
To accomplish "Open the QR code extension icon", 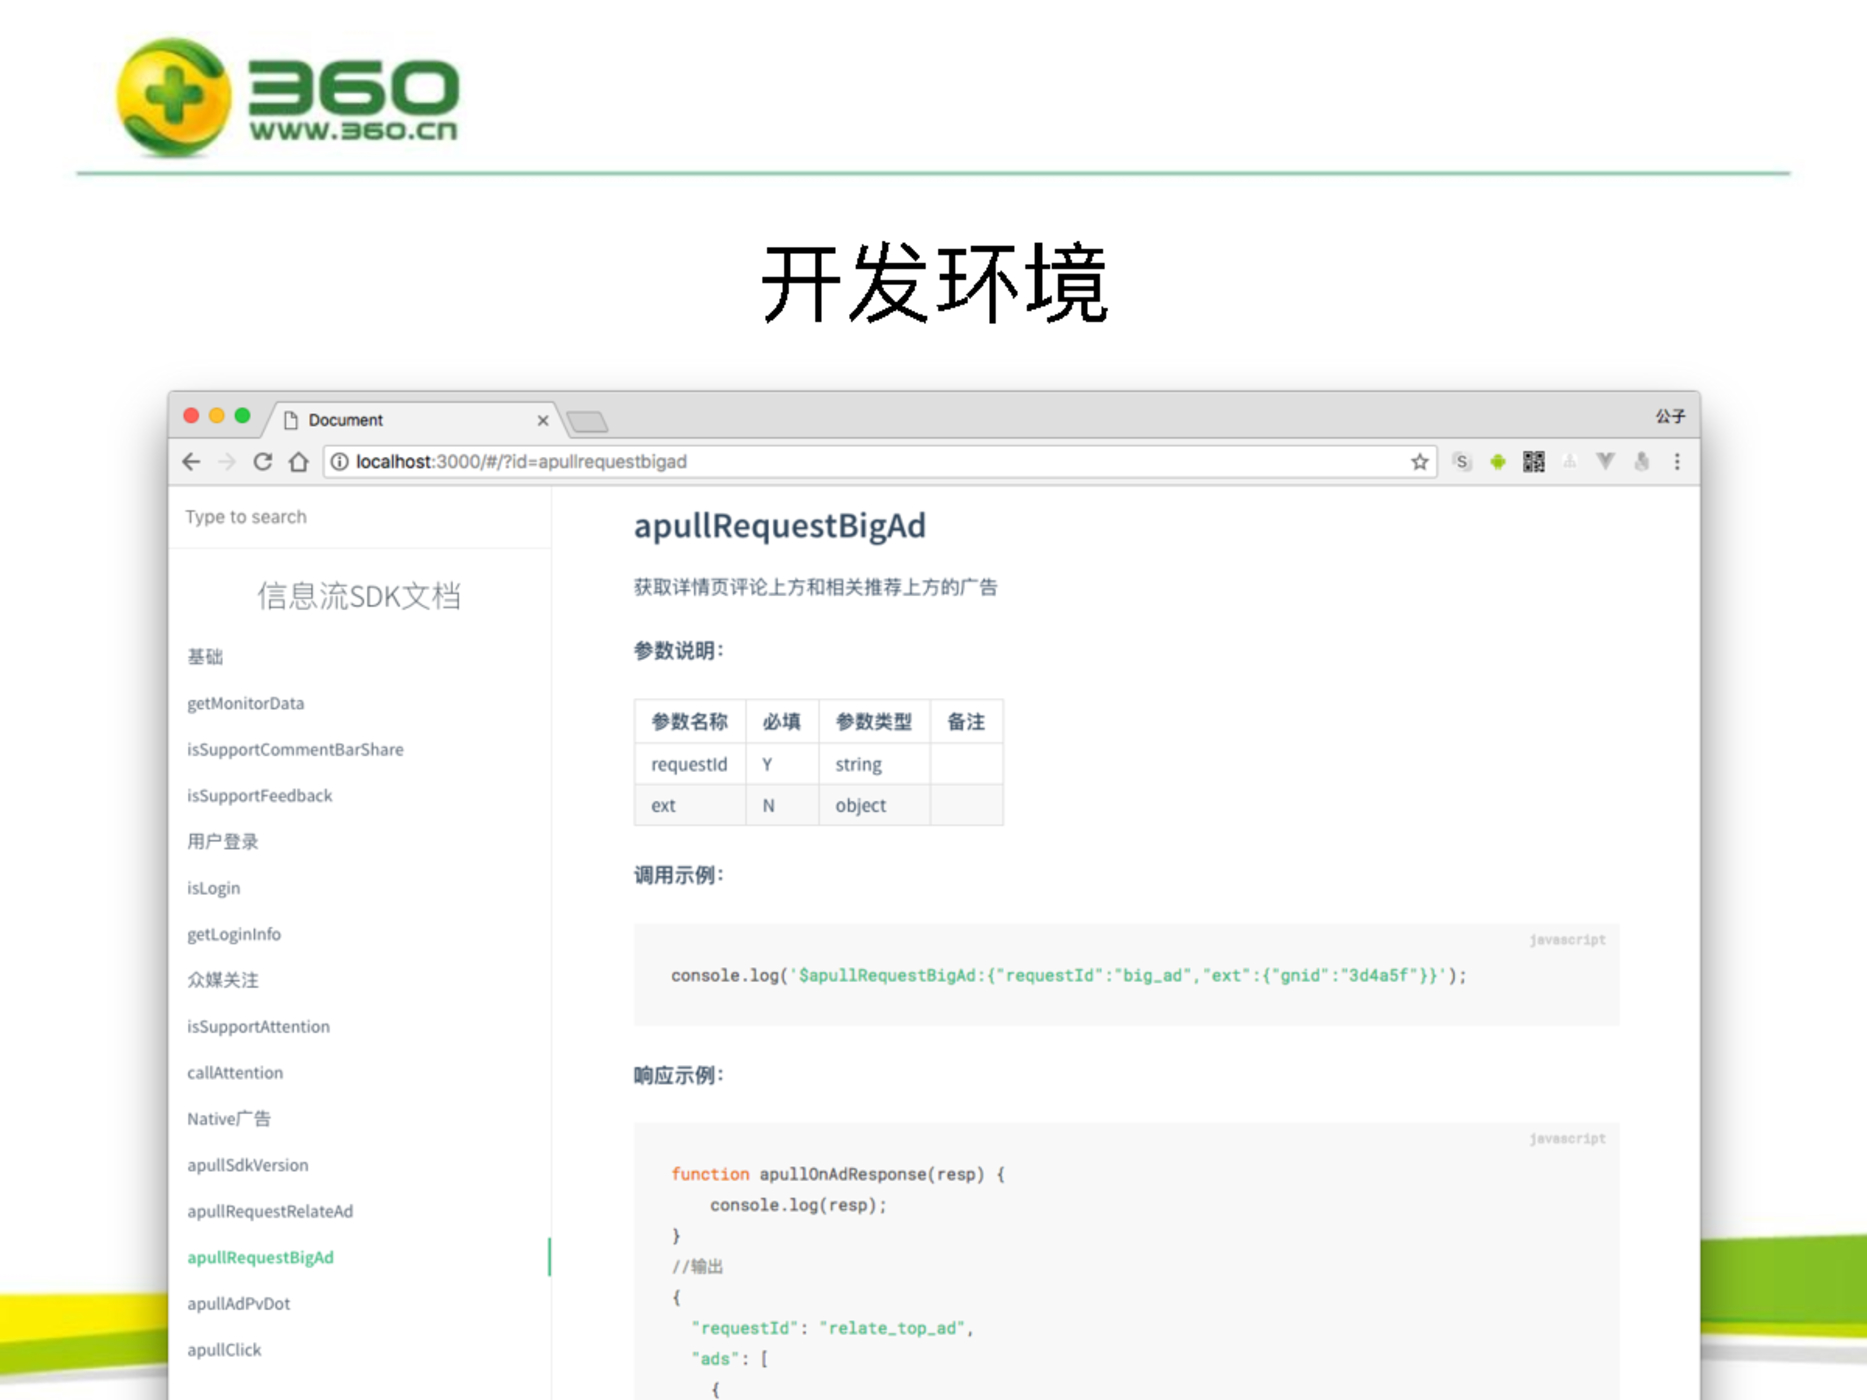I will pyautogui.click(x=1533, y=462).
